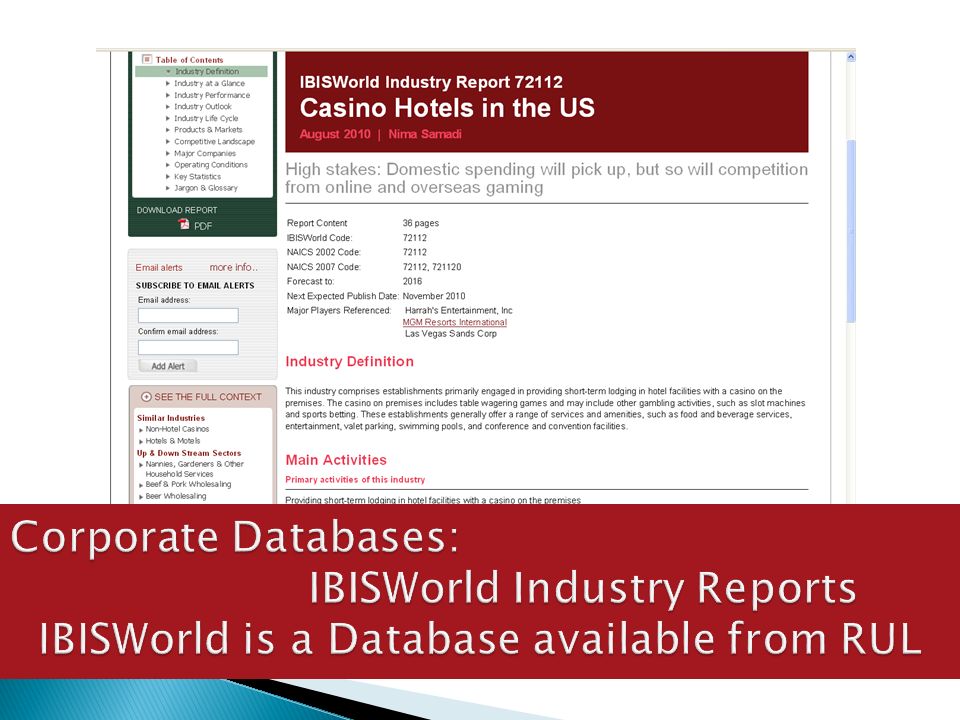Expand the Industry Outlook arrow

click(x=168, y=107)
